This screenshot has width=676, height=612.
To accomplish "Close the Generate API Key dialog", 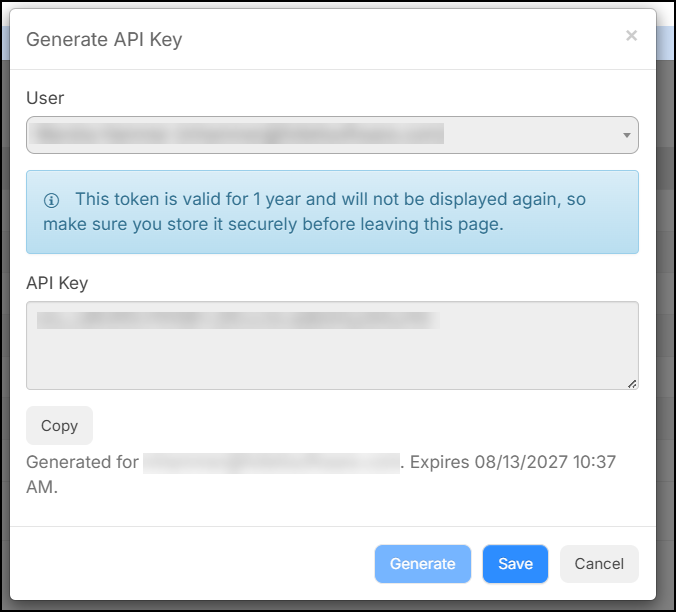I will pos(631,36).
